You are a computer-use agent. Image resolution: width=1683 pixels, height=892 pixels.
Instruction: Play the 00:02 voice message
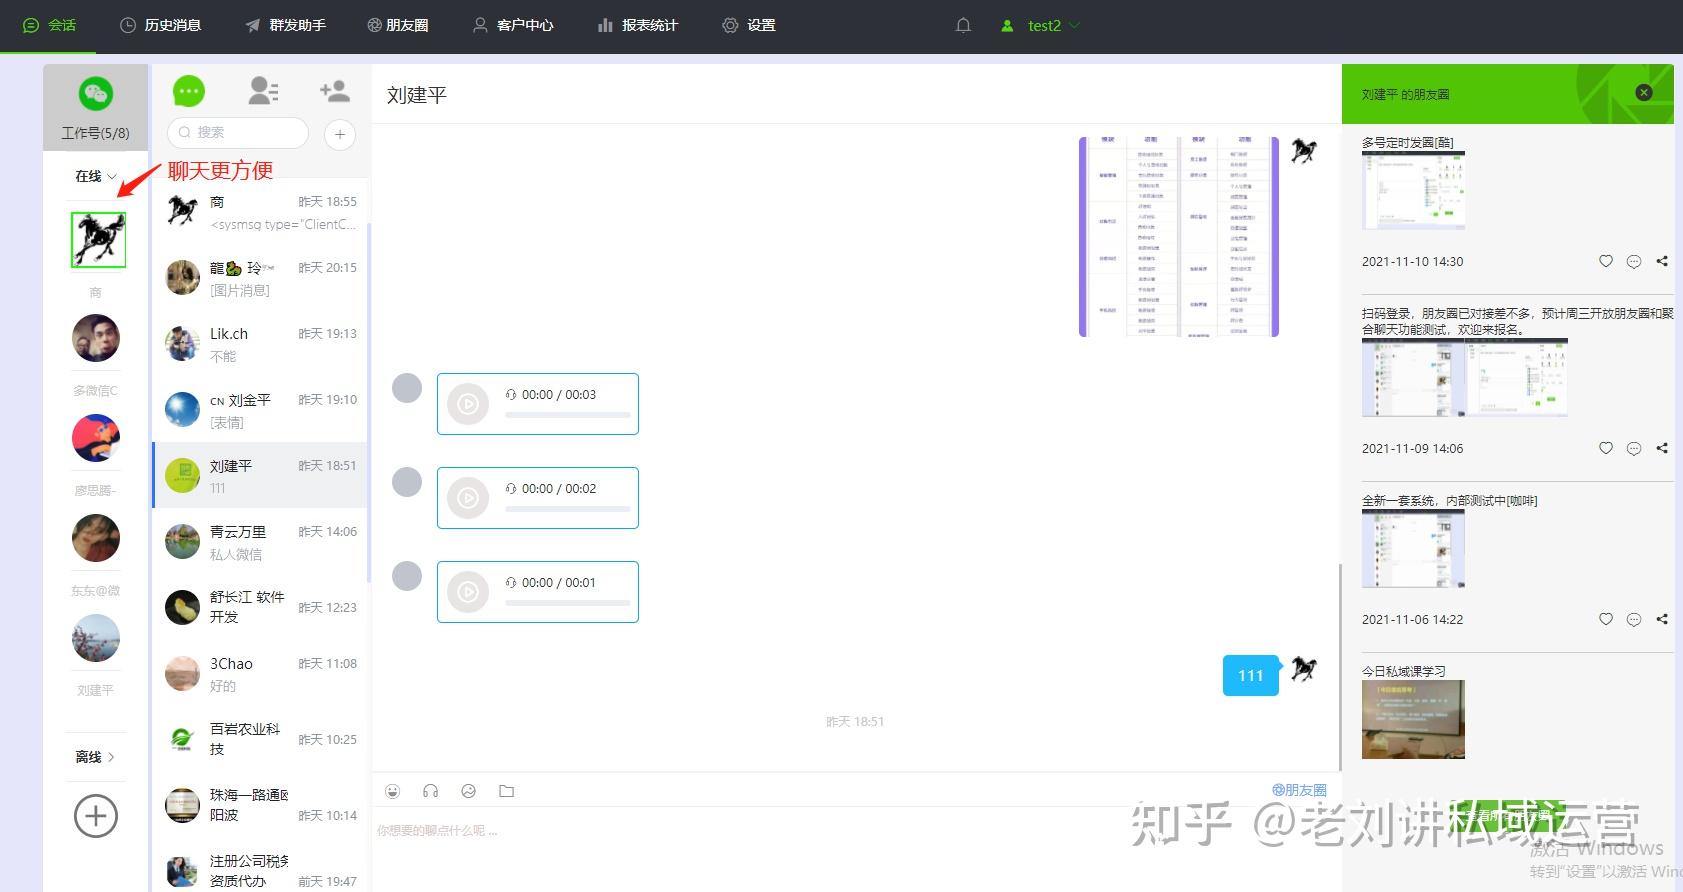coord(467,498)
